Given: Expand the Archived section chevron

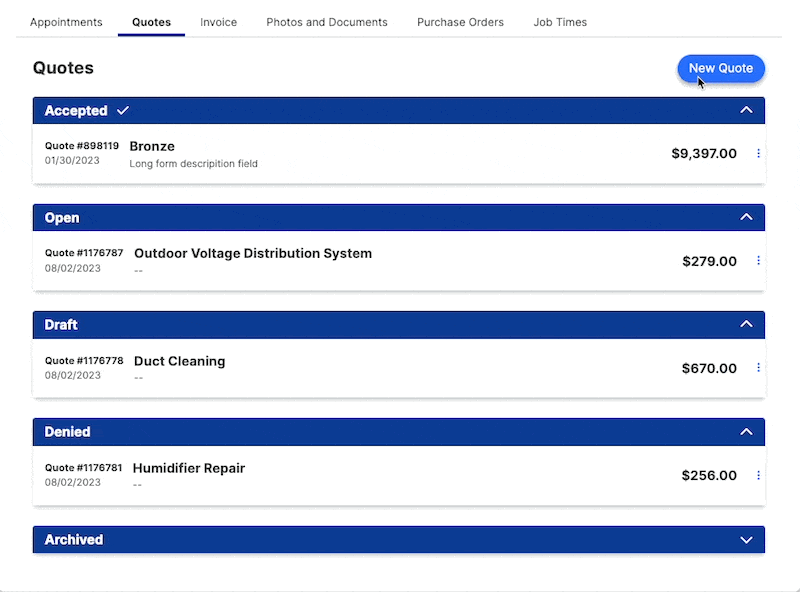Looking at the screenshot, I should click(746, 540).
